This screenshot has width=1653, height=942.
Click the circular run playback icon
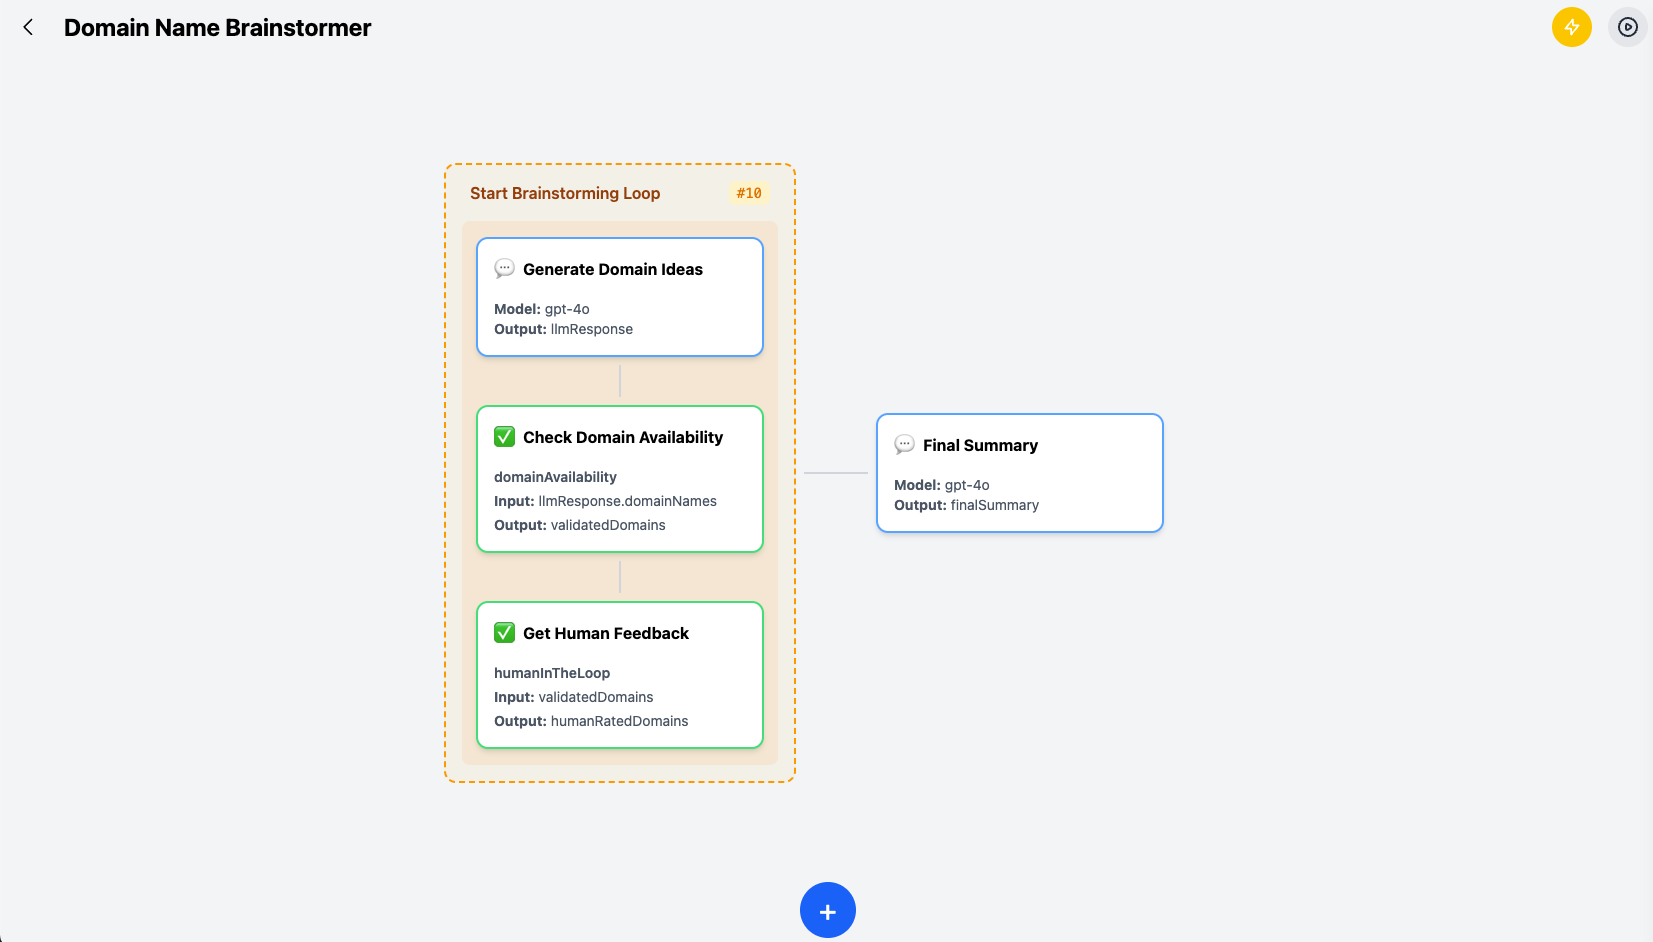pos(1627,27)
